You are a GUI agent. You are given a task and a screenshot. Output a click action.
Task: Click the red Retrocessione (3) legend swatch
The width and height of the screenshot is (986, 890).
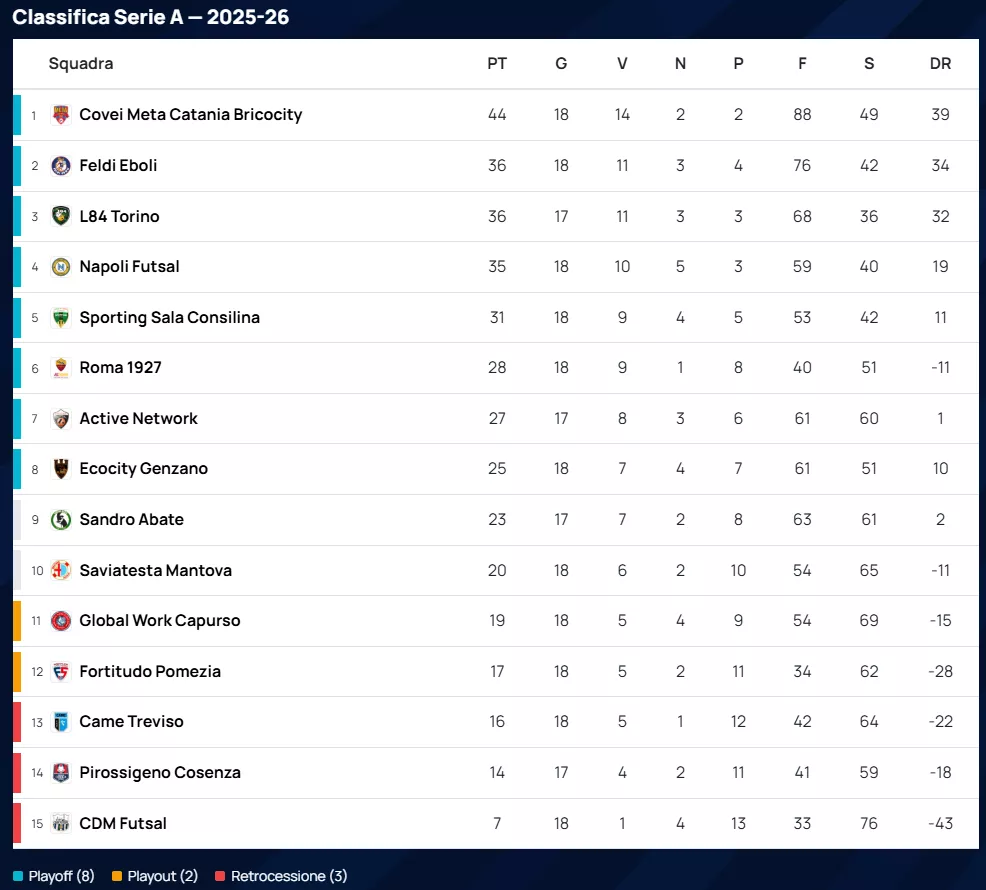[x=220, y=877]
